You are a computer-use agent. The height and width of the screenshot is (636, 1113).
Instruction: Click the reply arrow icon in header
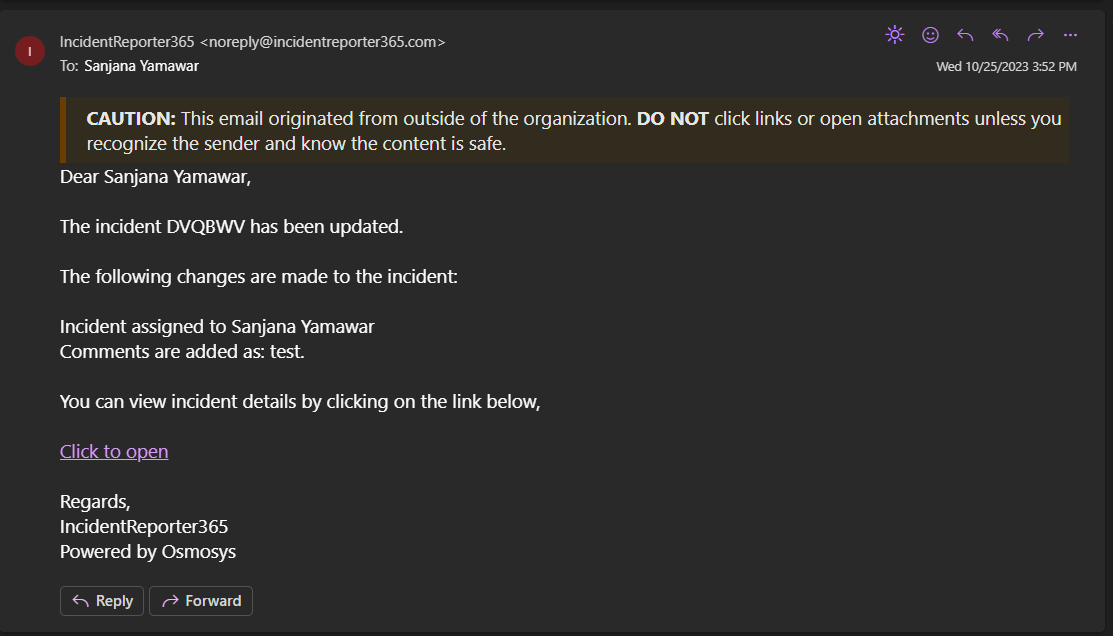(x=965, y=35)
